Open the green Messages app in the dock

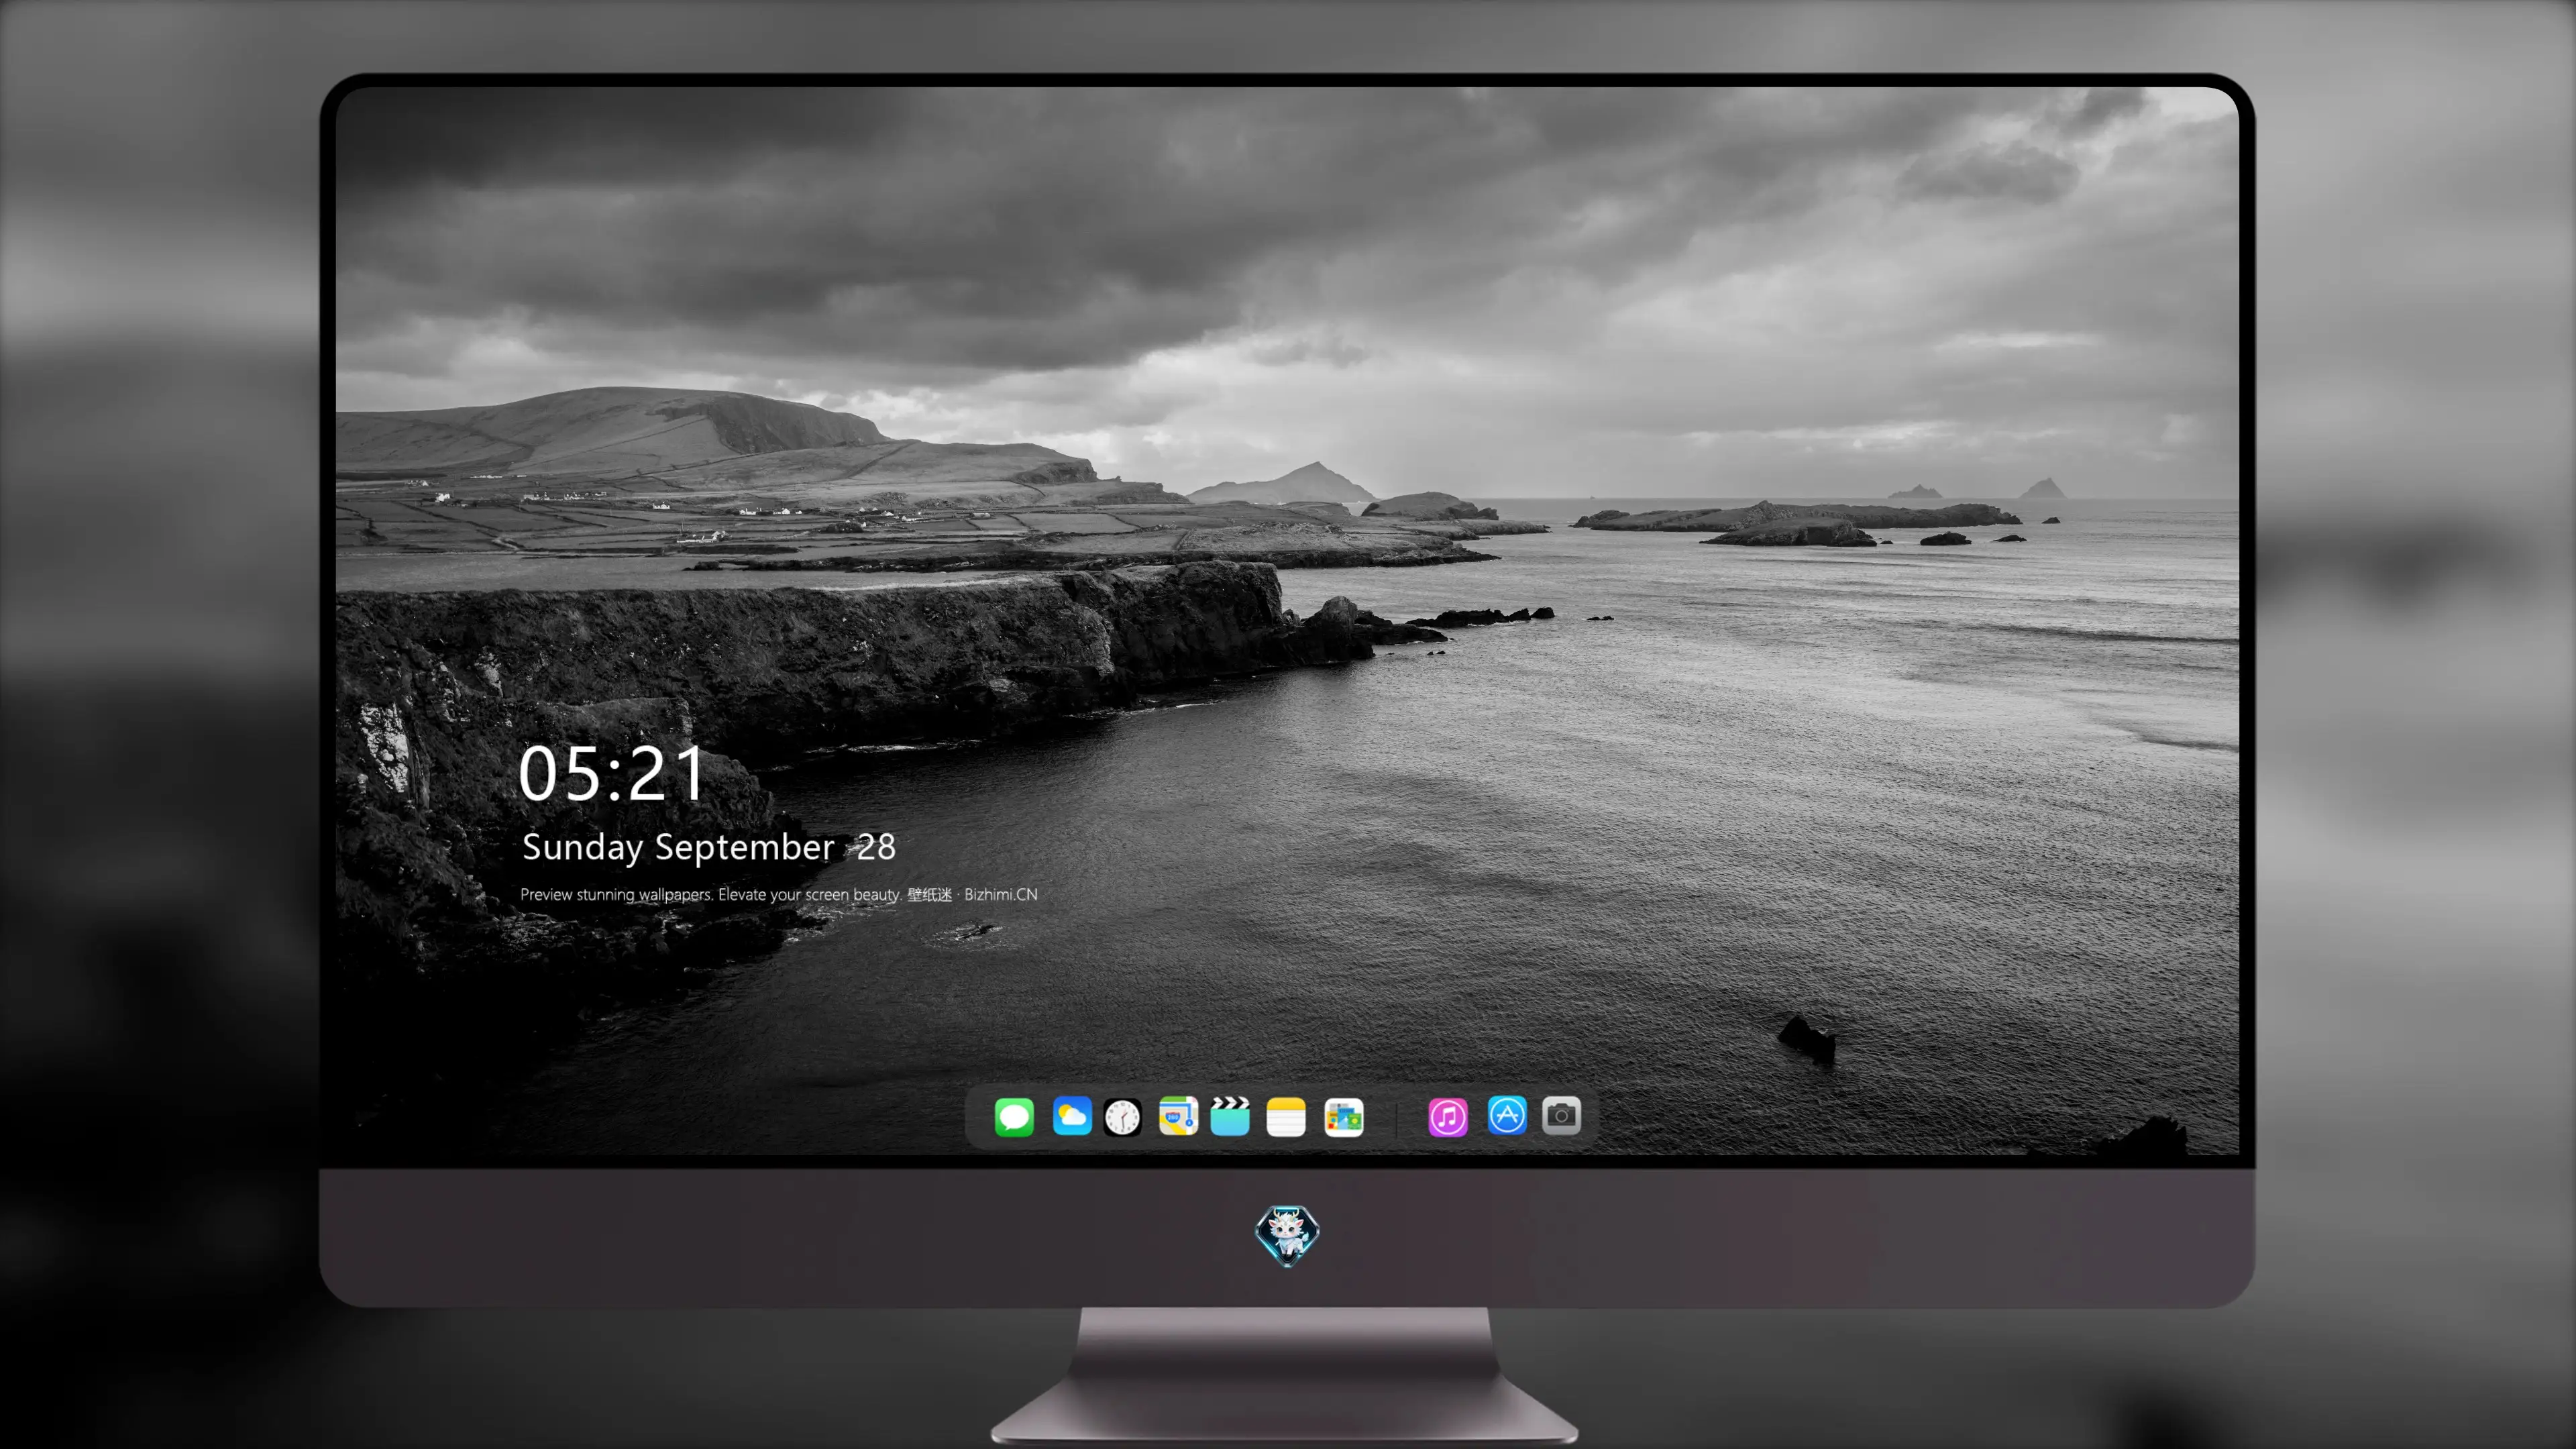[1014, 1116]
